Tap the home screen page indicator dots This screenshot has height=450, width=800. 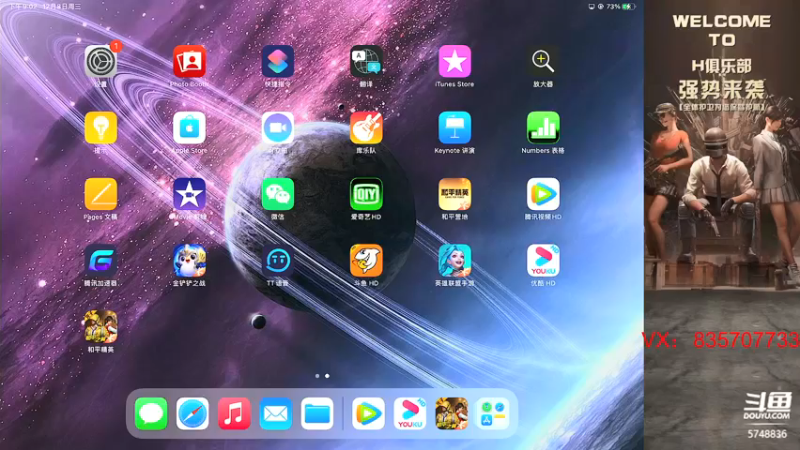point(322,376)
